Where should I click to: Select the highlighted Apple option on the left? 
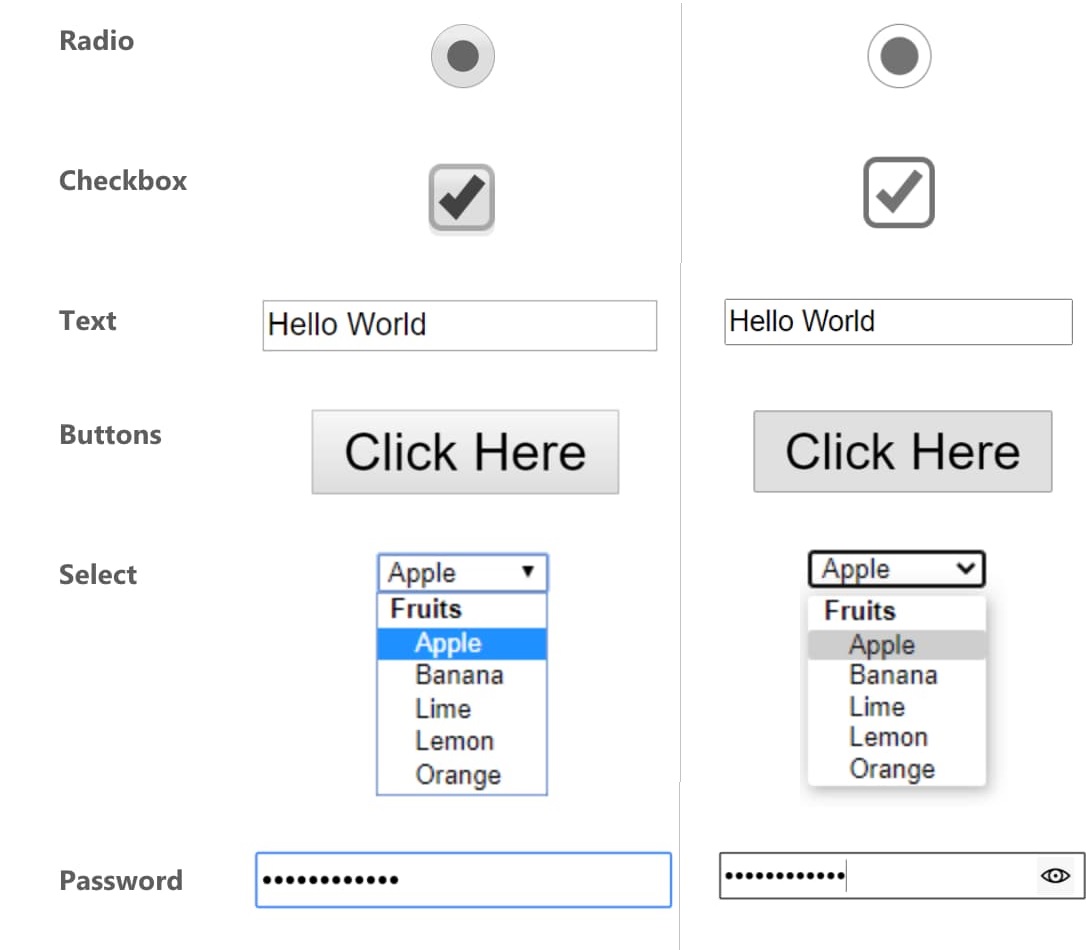459,643
